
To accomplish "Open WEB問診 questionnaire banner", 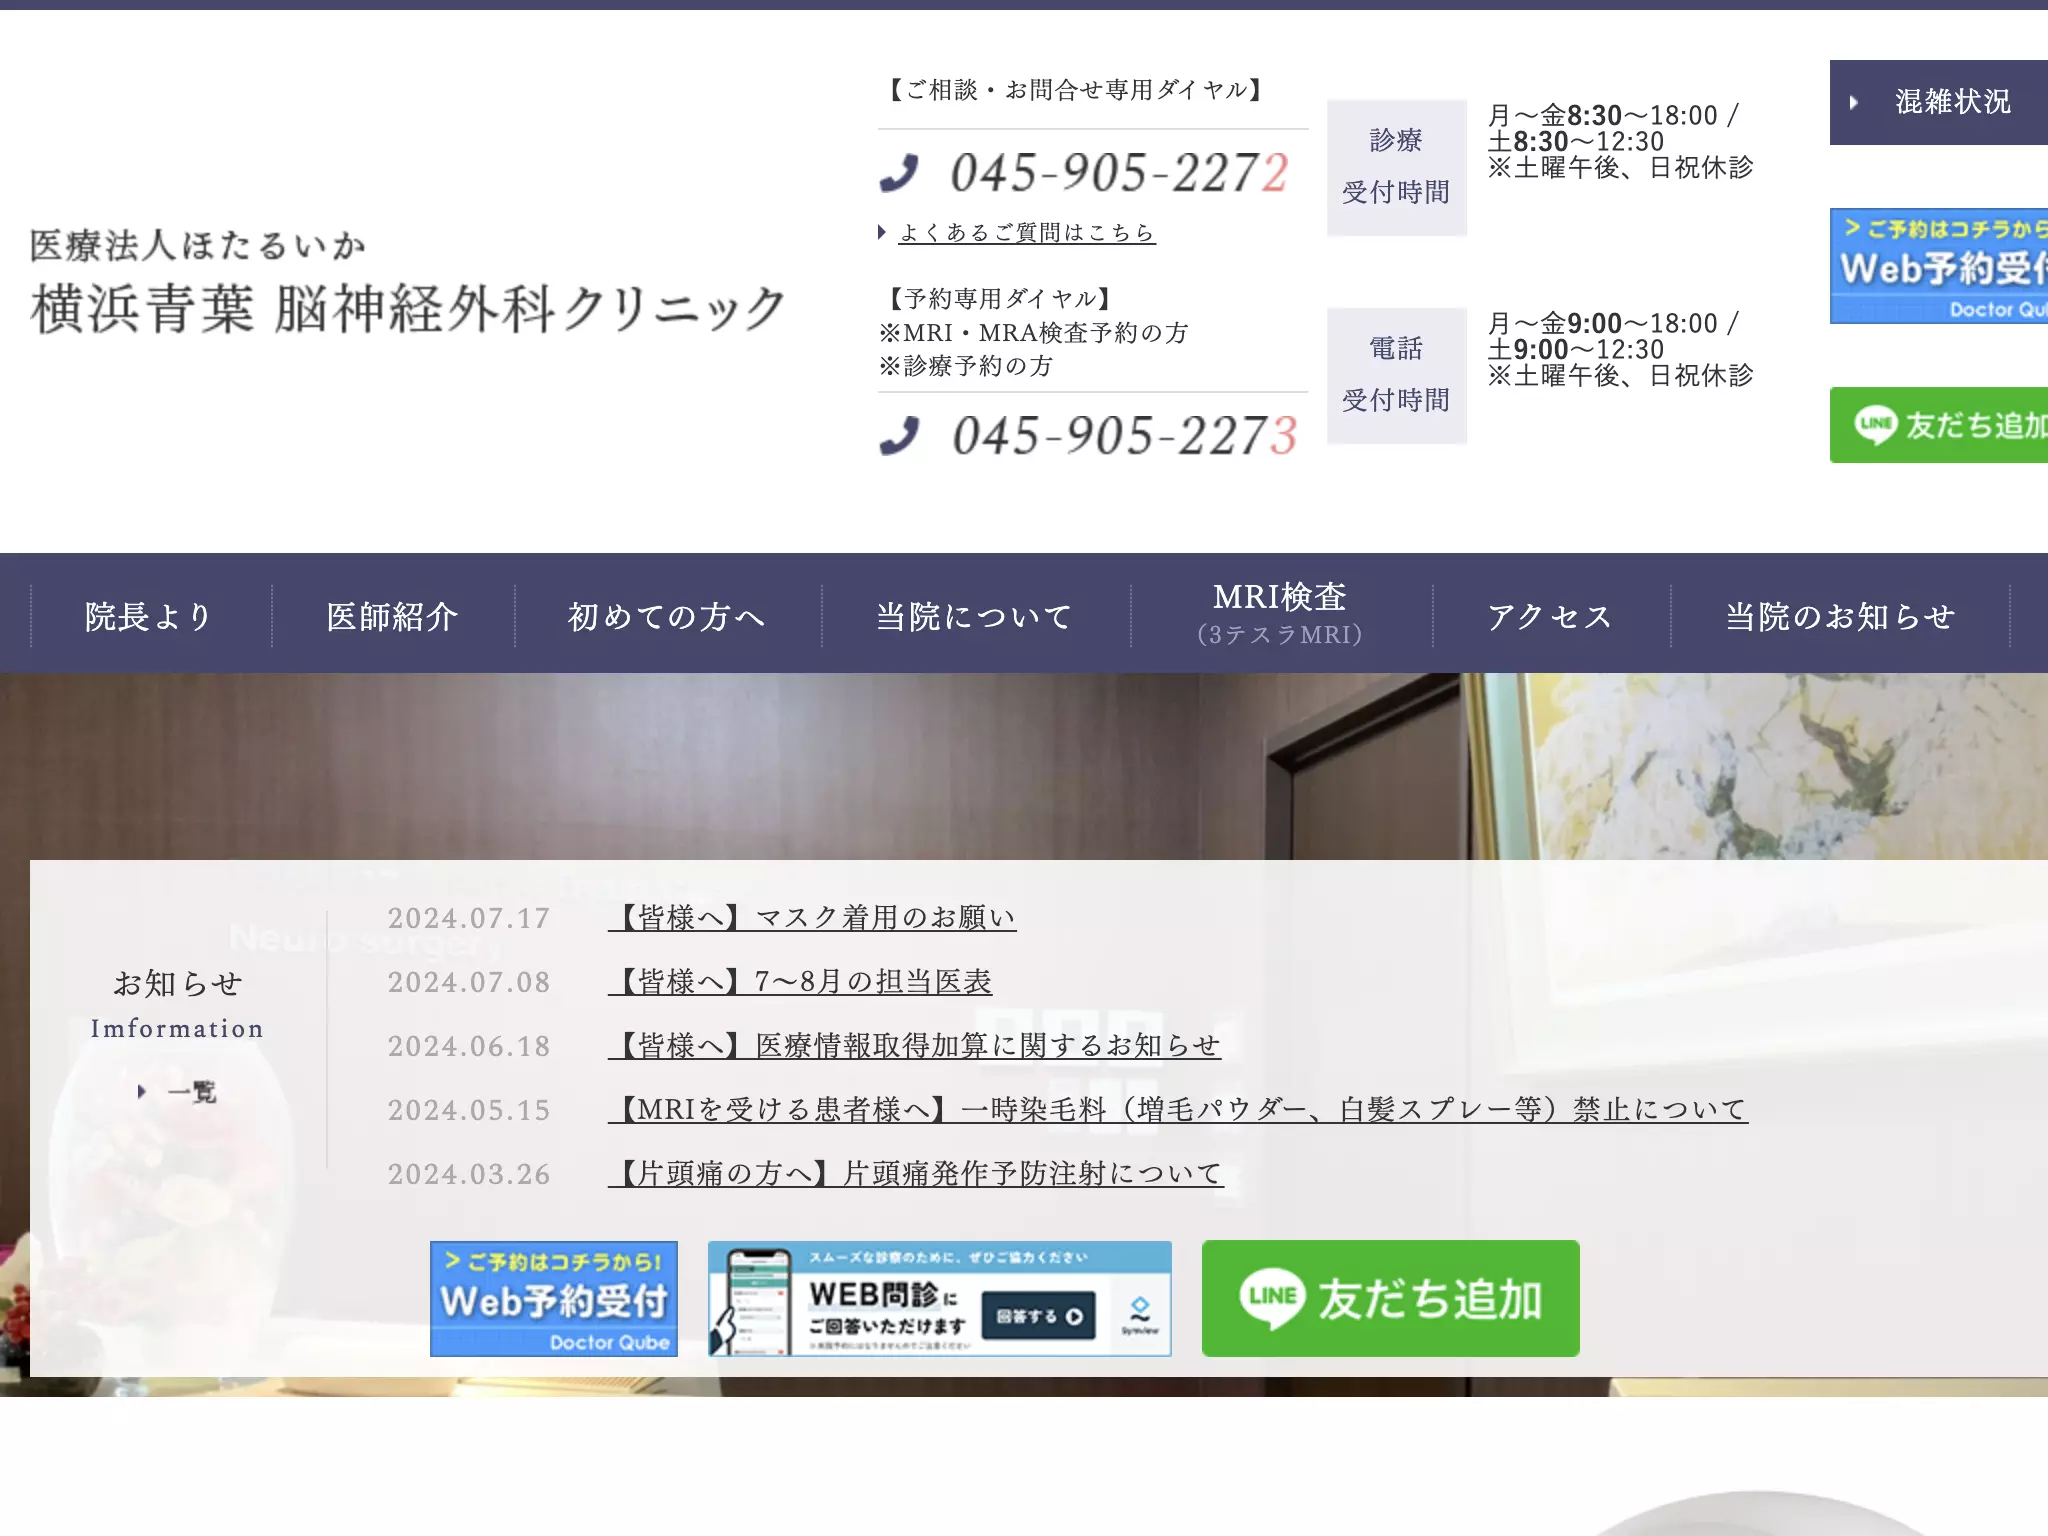I will [940, 1299].
